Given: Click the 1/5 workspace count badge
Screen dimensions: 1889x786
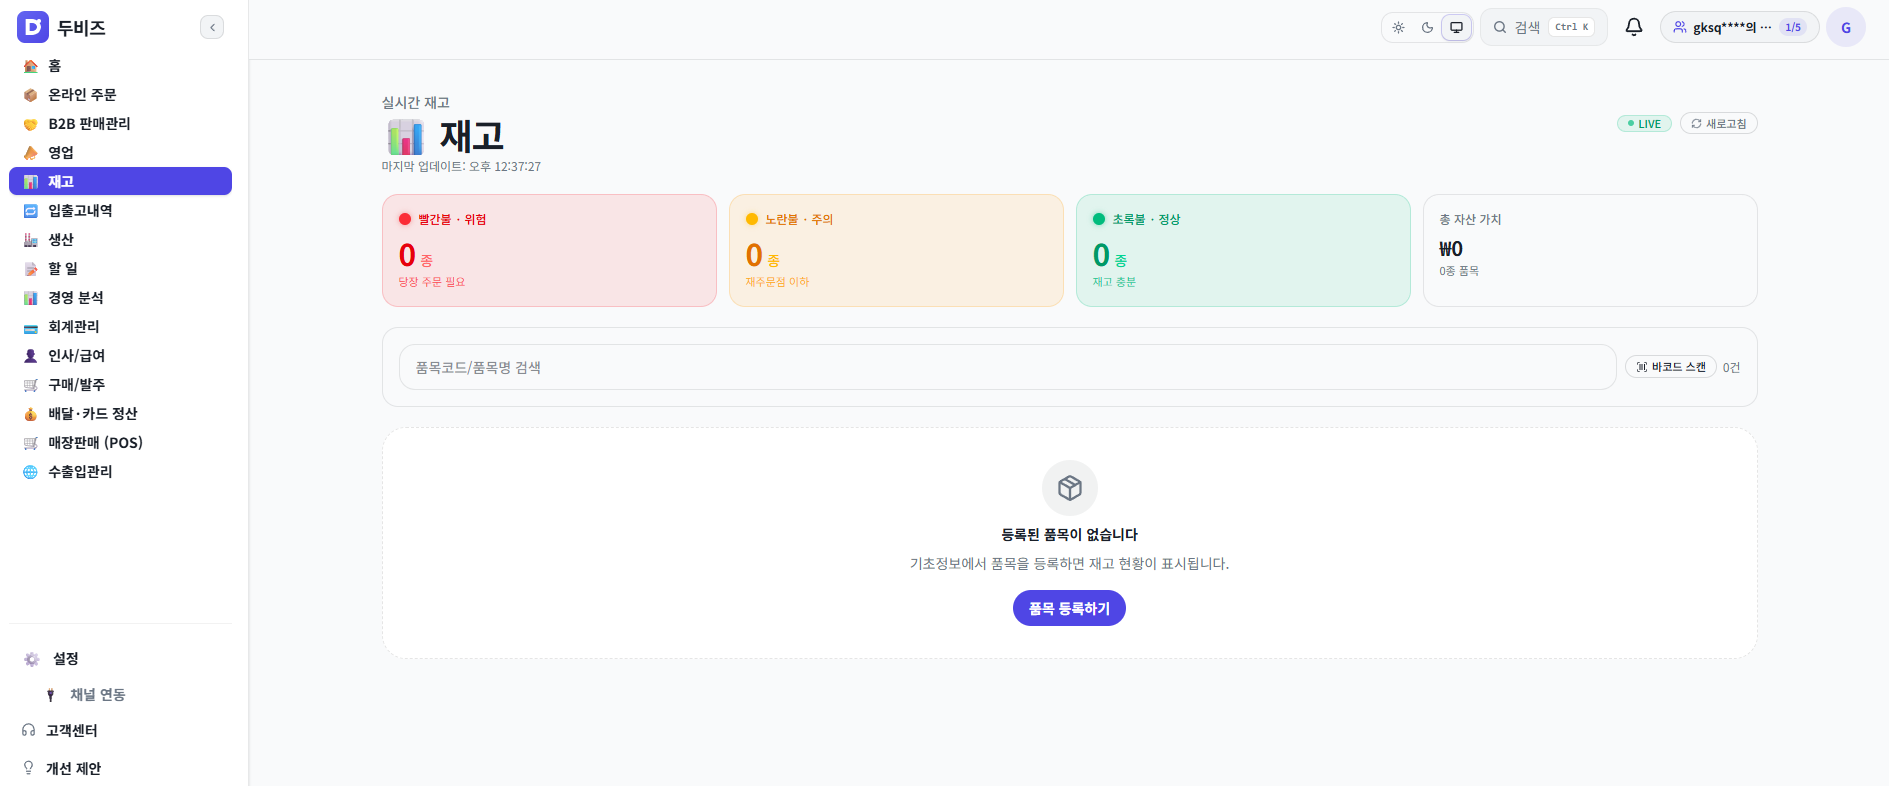Looking at the screenshot, I should 1793,27.
